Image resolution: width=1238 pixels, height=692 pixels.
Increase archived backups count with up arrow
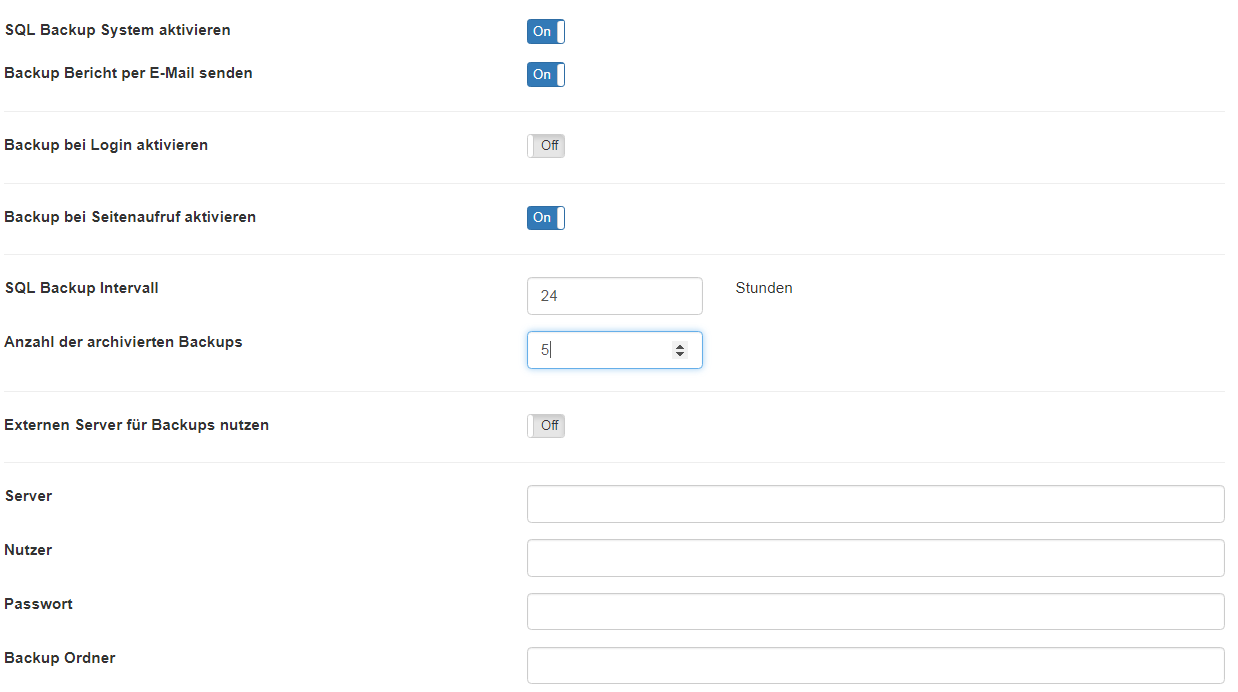tap(680, 346)
